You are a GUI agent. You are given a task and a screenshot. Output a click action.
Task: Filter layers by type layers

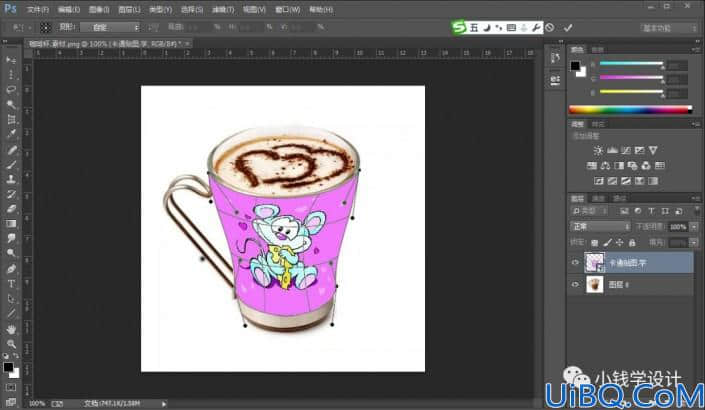pos(651,211)
